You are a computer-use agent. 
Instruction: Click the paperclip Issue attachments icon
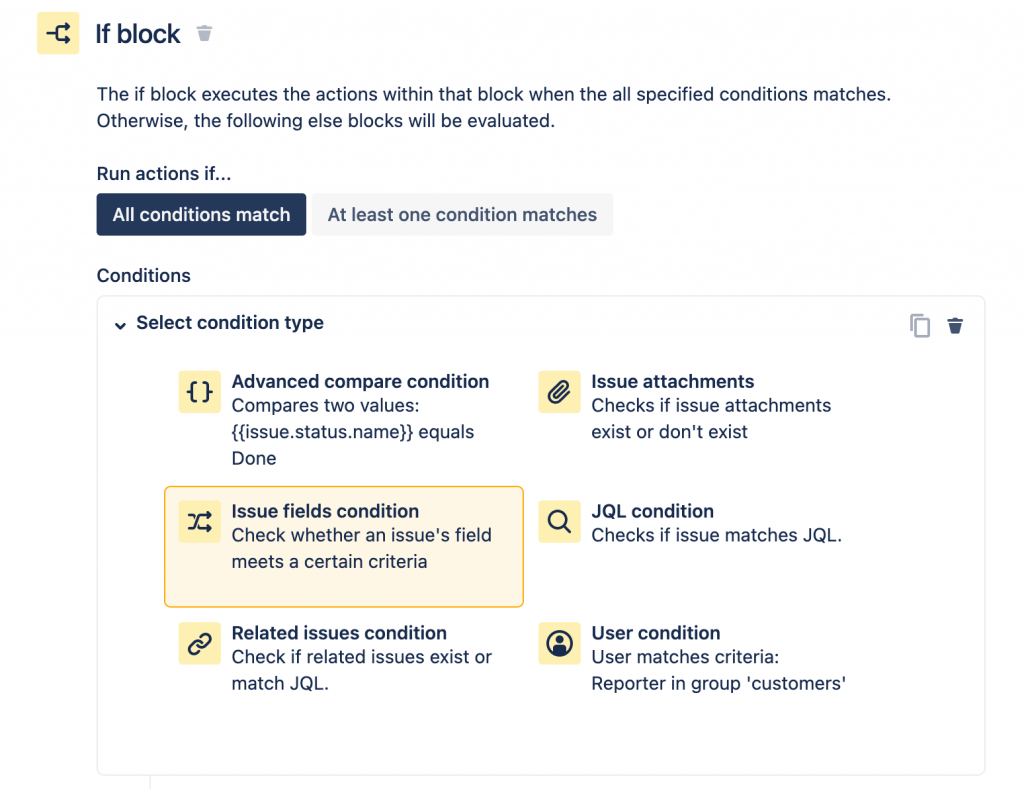pos(559,392)
